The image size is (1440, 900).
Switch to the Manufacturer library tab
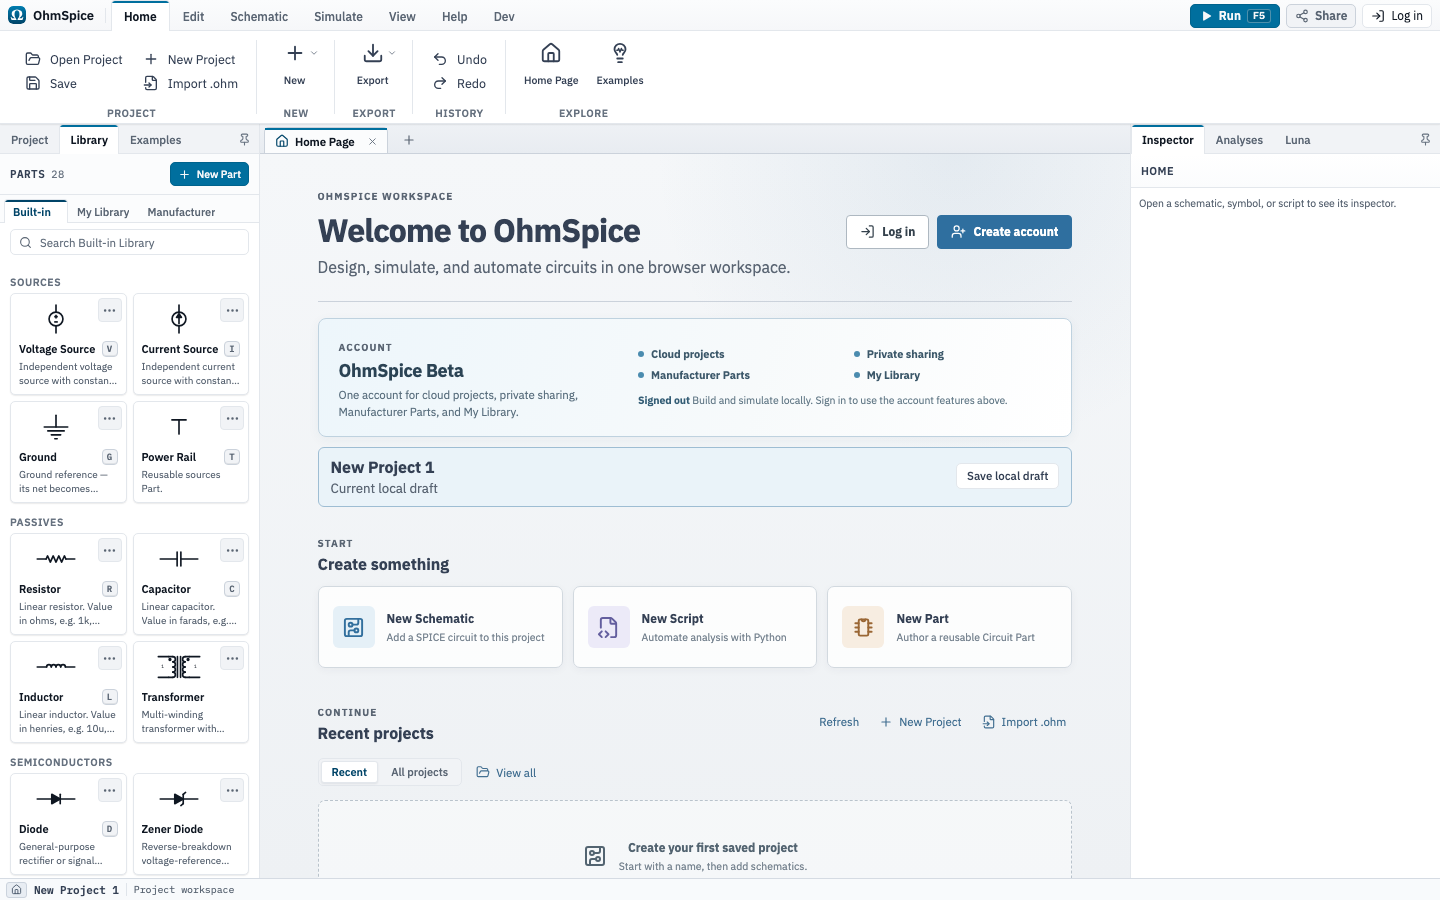point(181,212)
